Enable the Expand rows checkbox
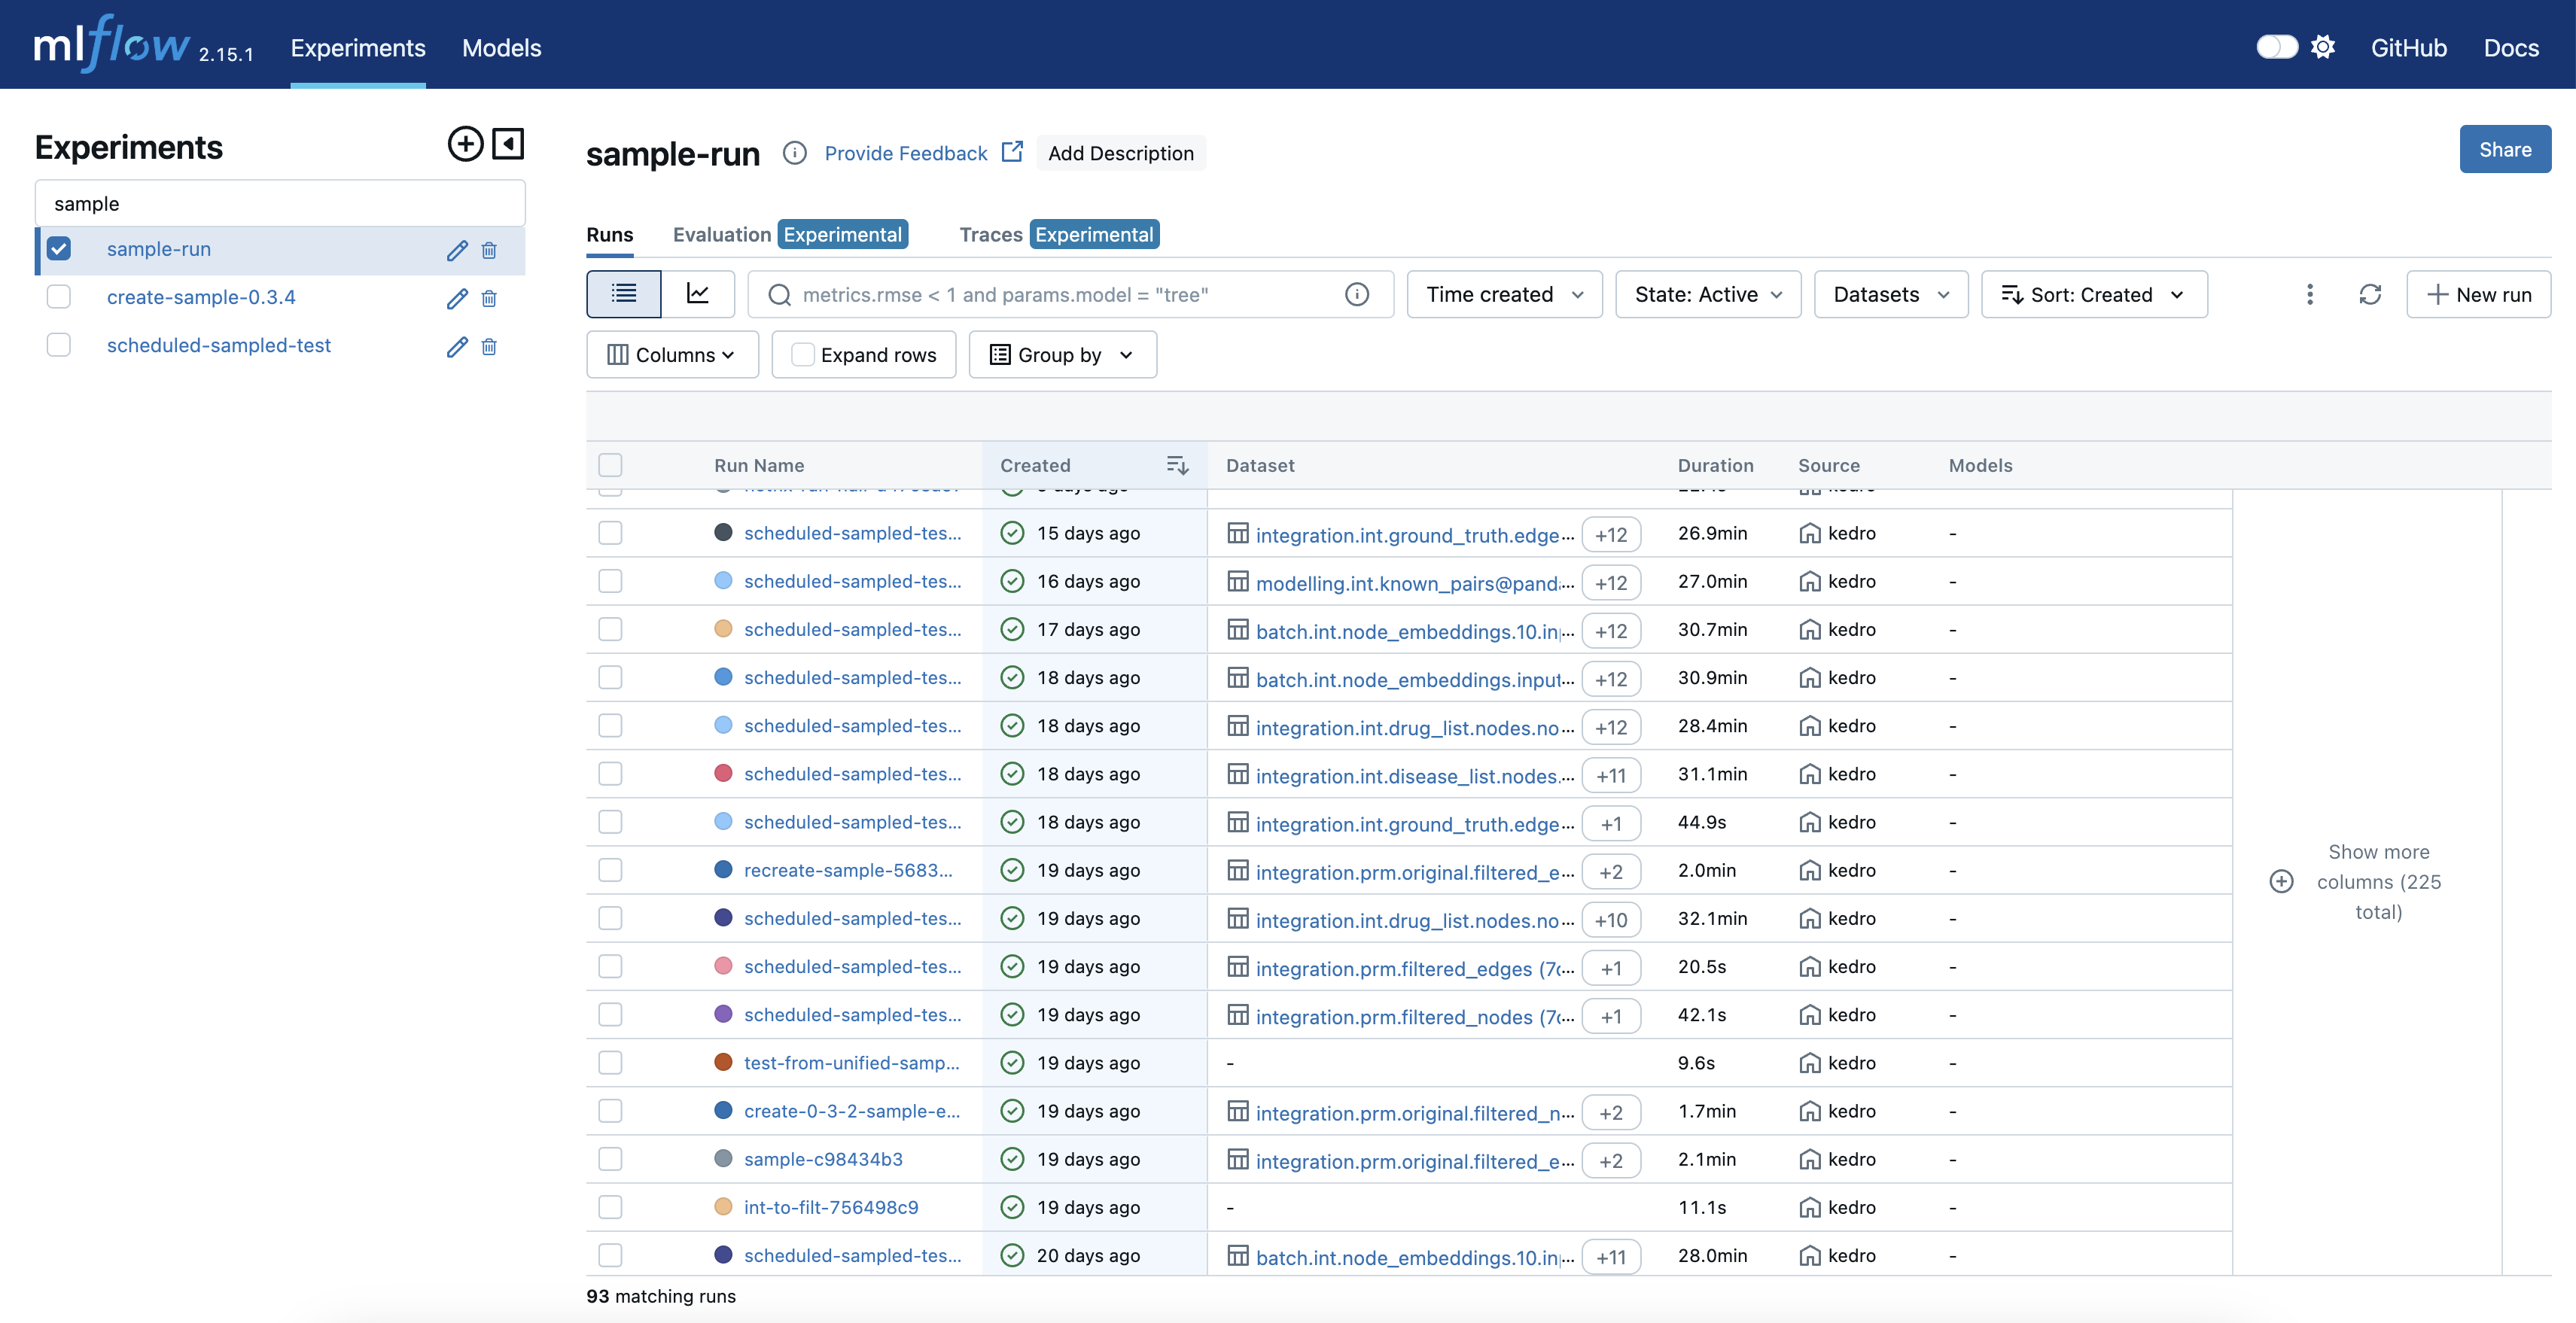Image resolution: width=2576 pixels, height=1323 pixels. 802,355
